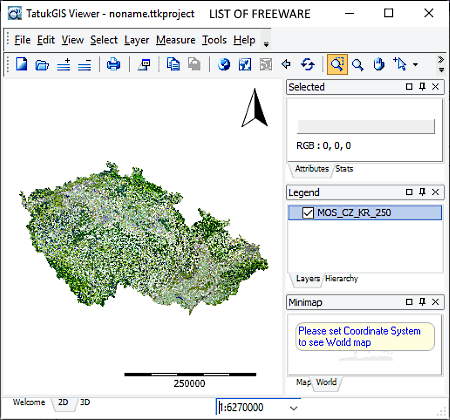This screenshot has height=420, width=450.
Task: Click the Refresh map icon
Action: click(x=307, y=64)
